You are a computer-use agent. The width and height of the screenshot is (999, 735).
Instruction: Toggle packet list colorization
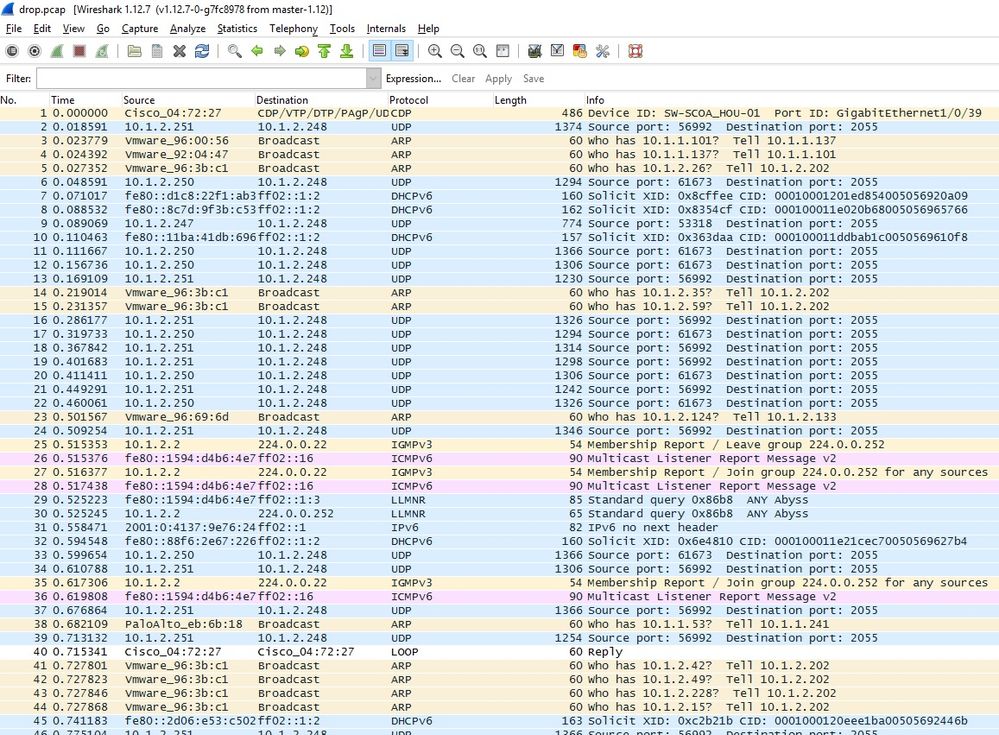pyautogui.click(x=379, y=51)
